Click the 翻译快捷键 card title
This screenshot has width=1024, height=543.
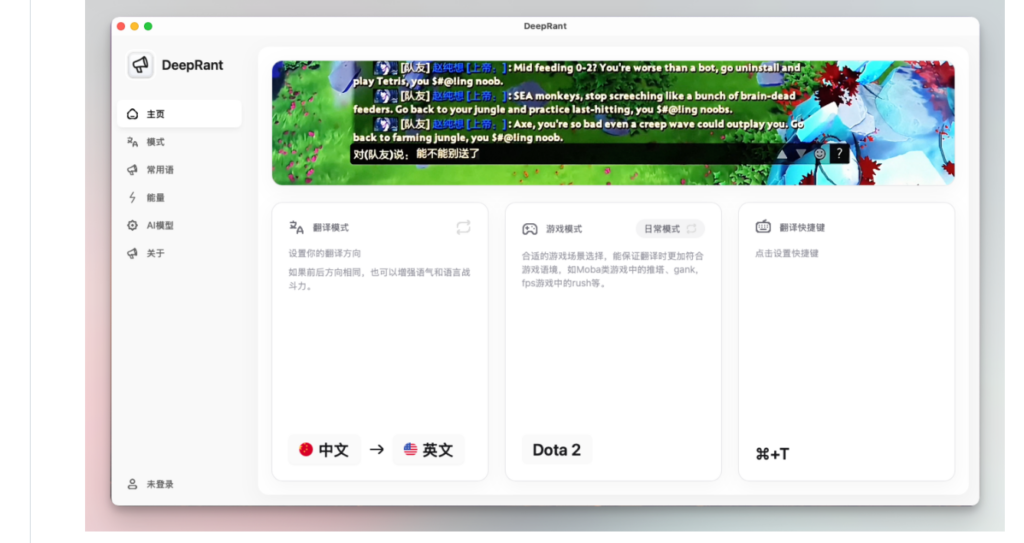(x=802, y=227)
